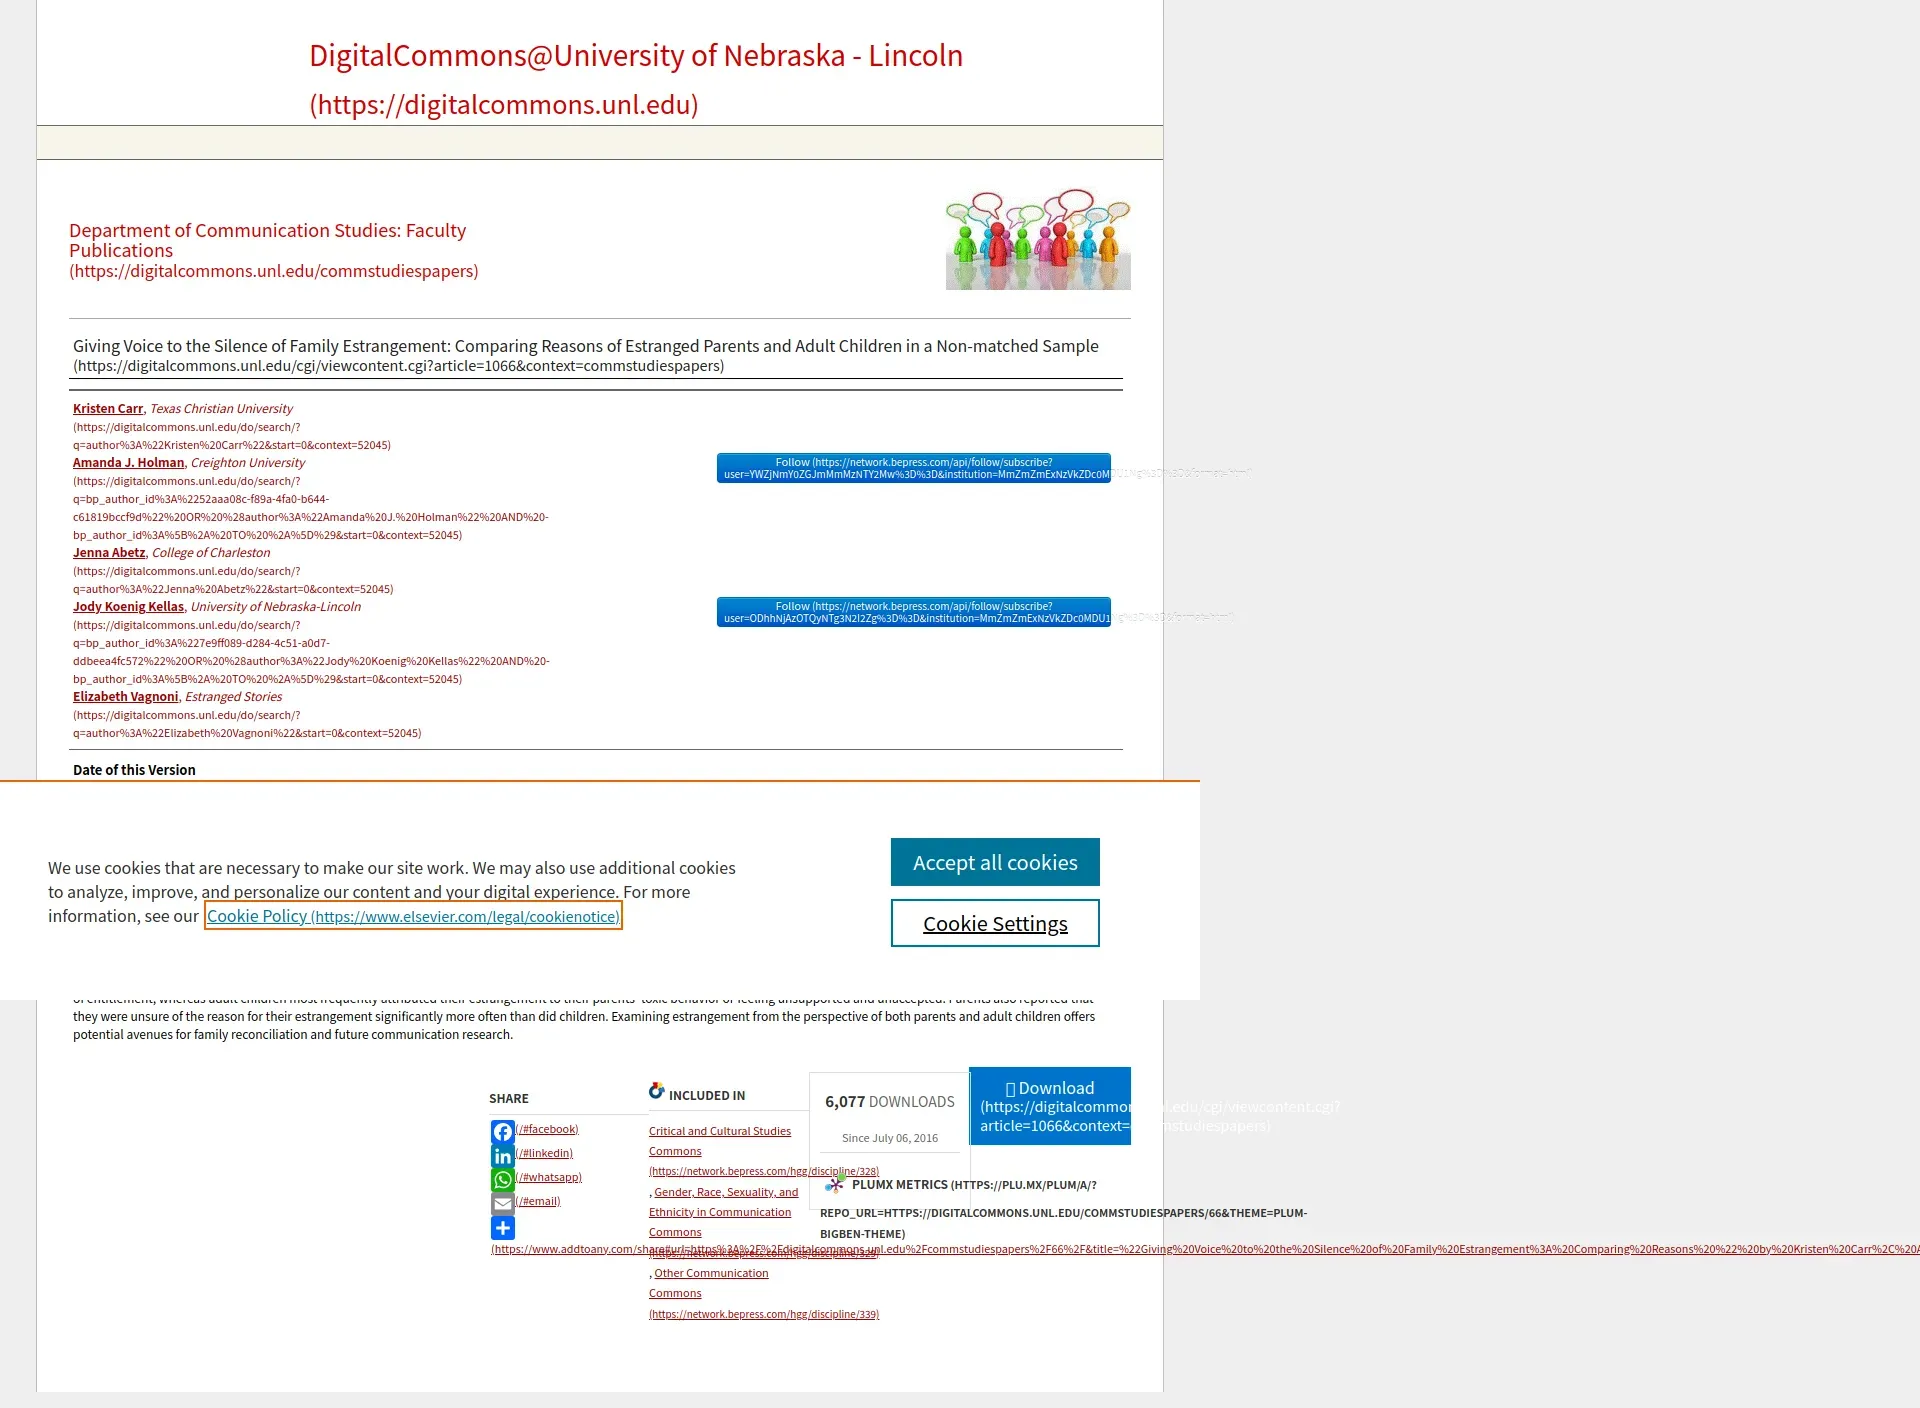The image size is (1920, 1408).
Task: Click the speech bubble people thumbnail image
Action: [x=1038, y=240]
